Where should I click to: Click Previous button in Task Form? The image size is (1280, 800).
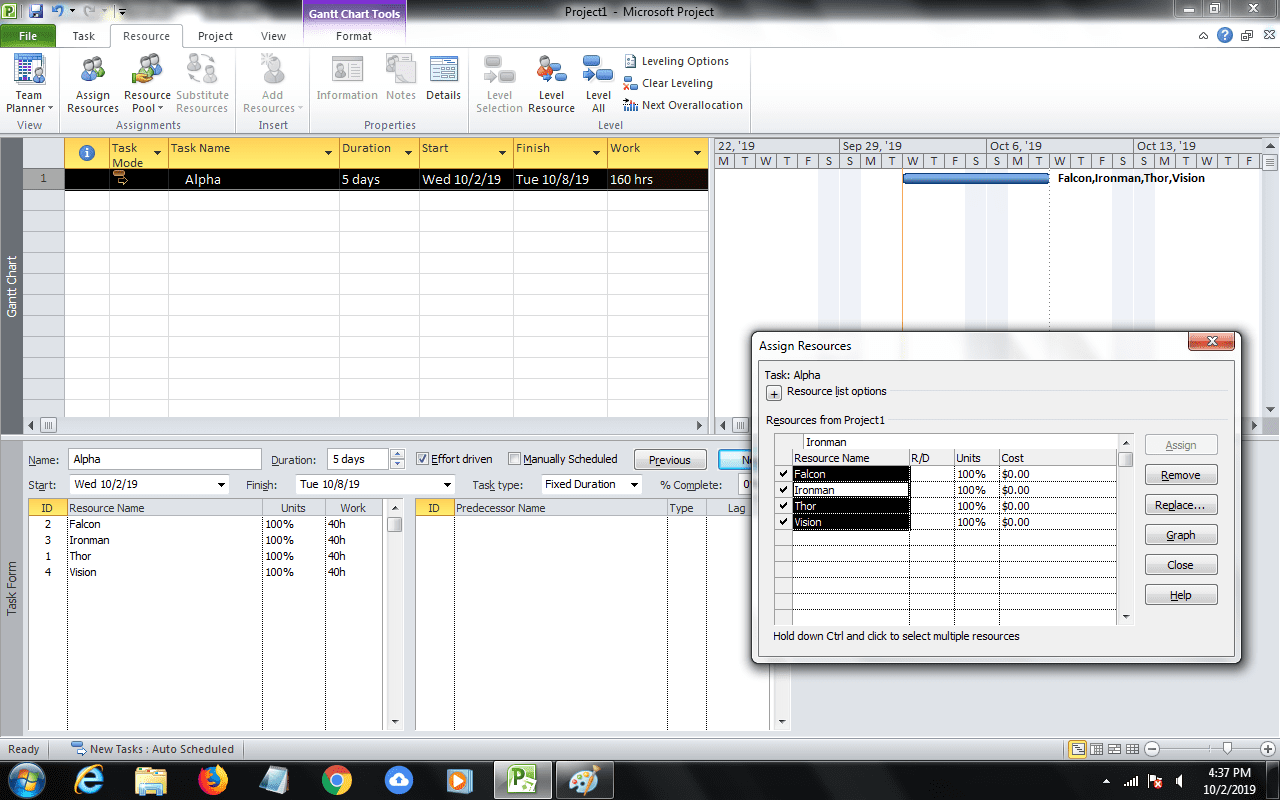[x=670, y=460]
